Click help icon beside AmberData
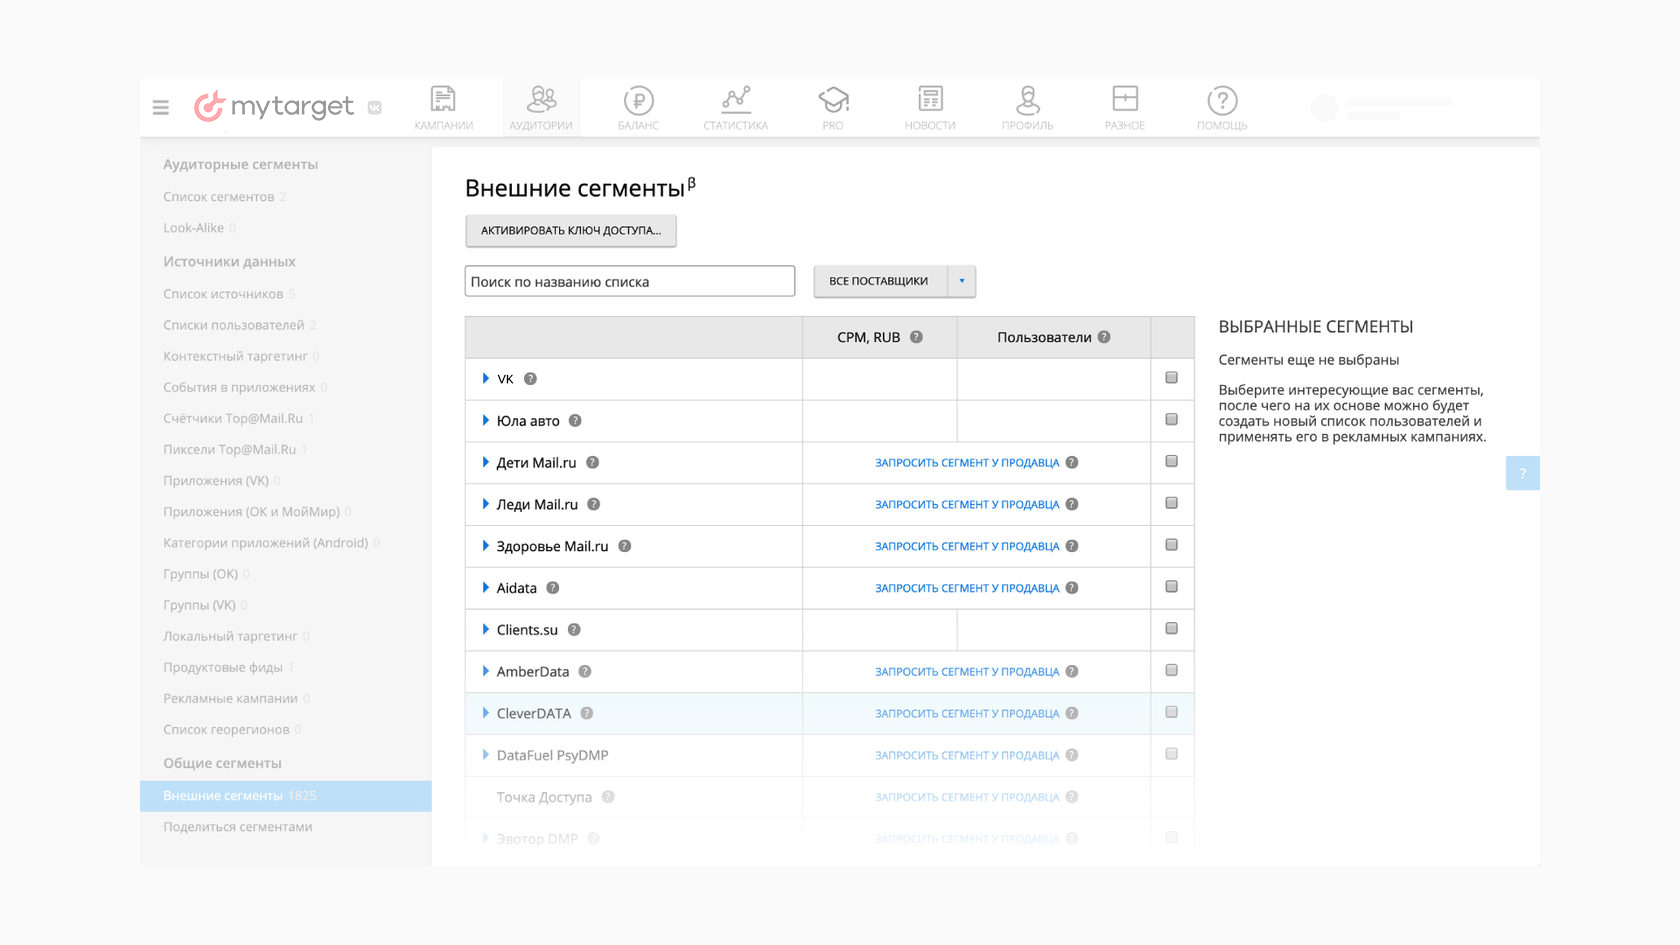Screen dimensions: 1680x945 (x=585, y=672)
